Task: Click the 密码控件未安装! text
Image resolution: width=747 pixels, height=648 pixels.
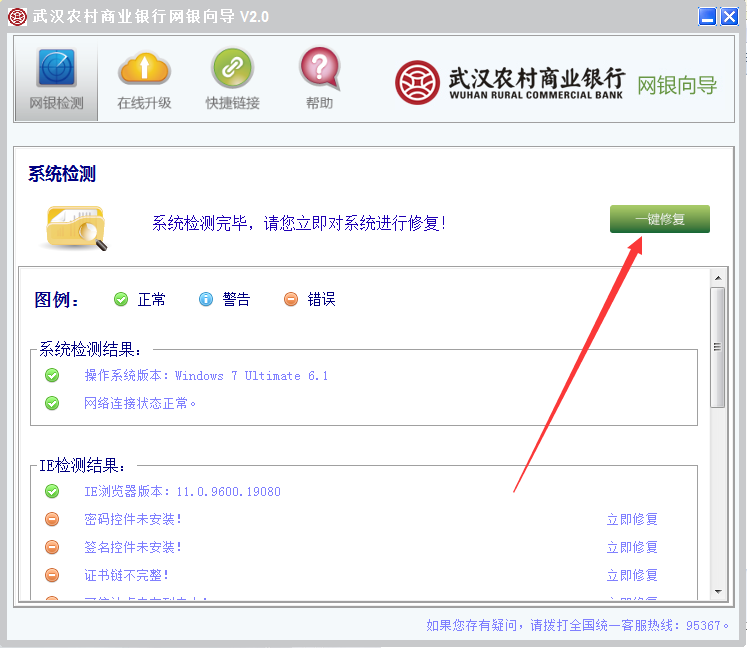Action: 133,519
